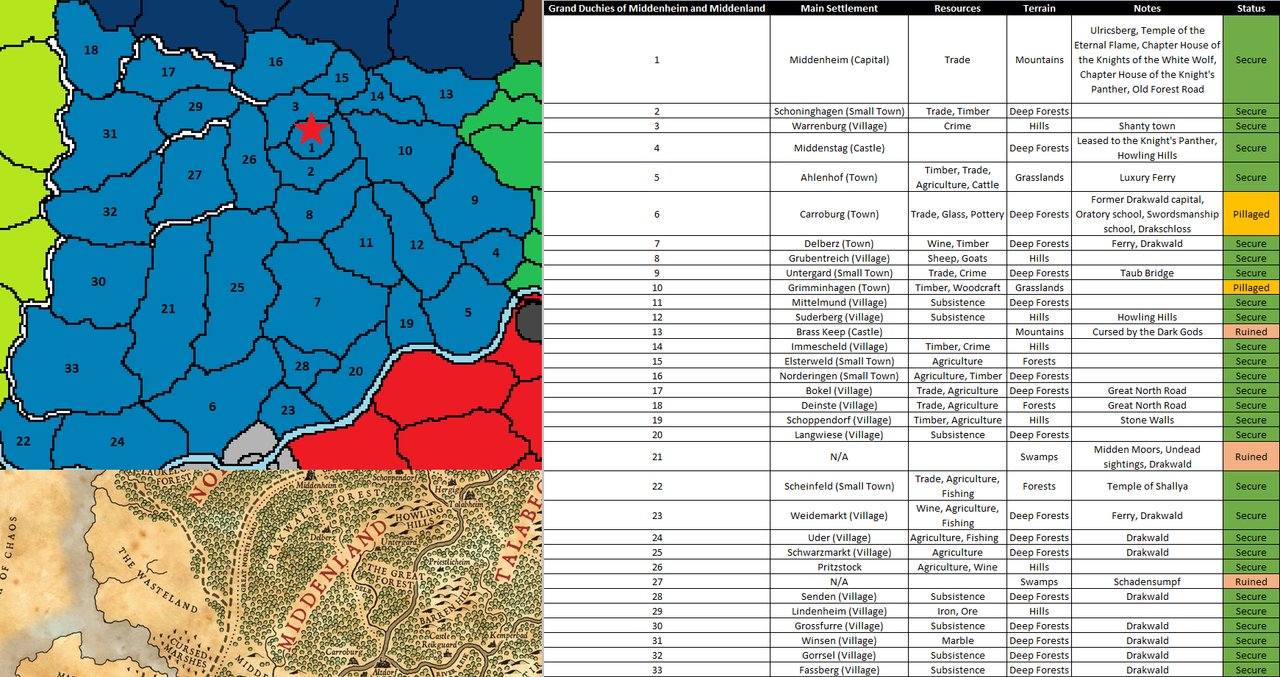Select the Untergard (Small Town) cell
The height and width of the screenshot is (677, 1280).
839,273
